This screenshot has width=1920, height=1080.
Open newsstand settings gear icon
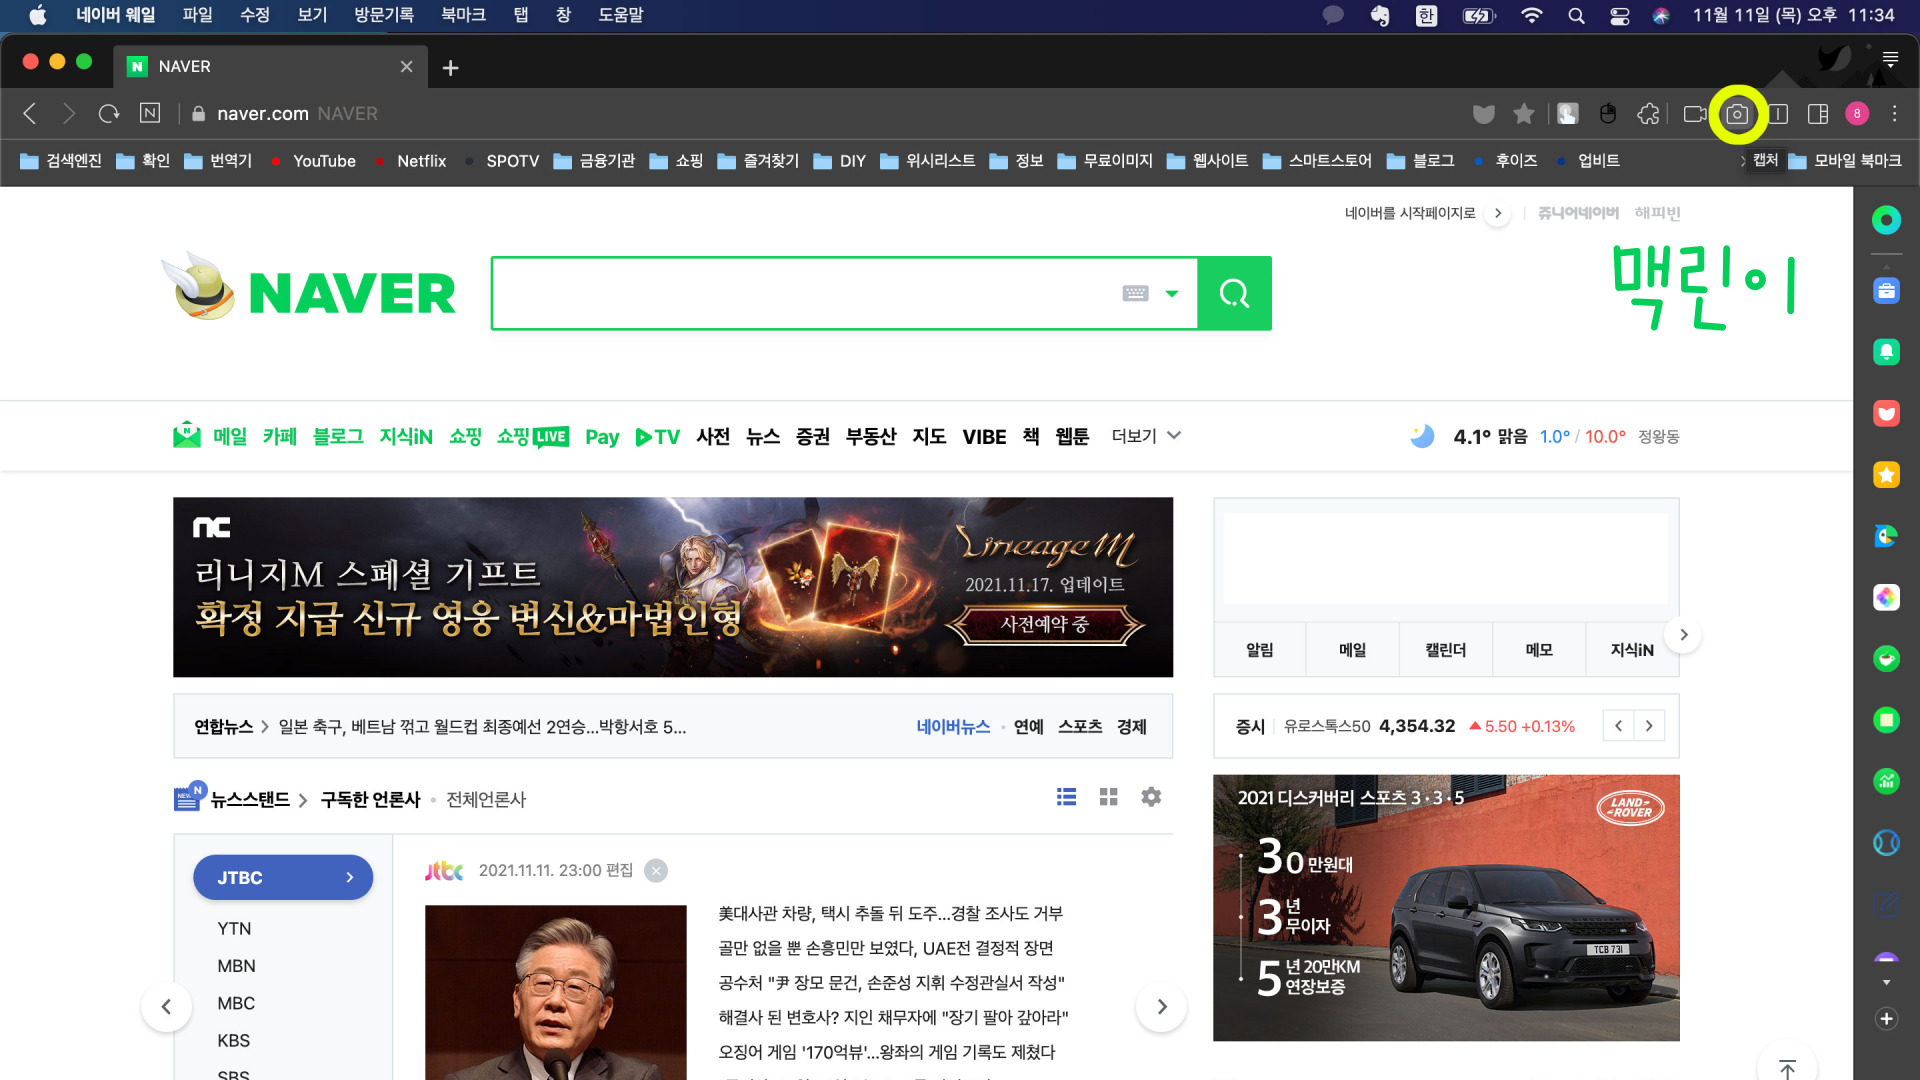(1151, 797)
